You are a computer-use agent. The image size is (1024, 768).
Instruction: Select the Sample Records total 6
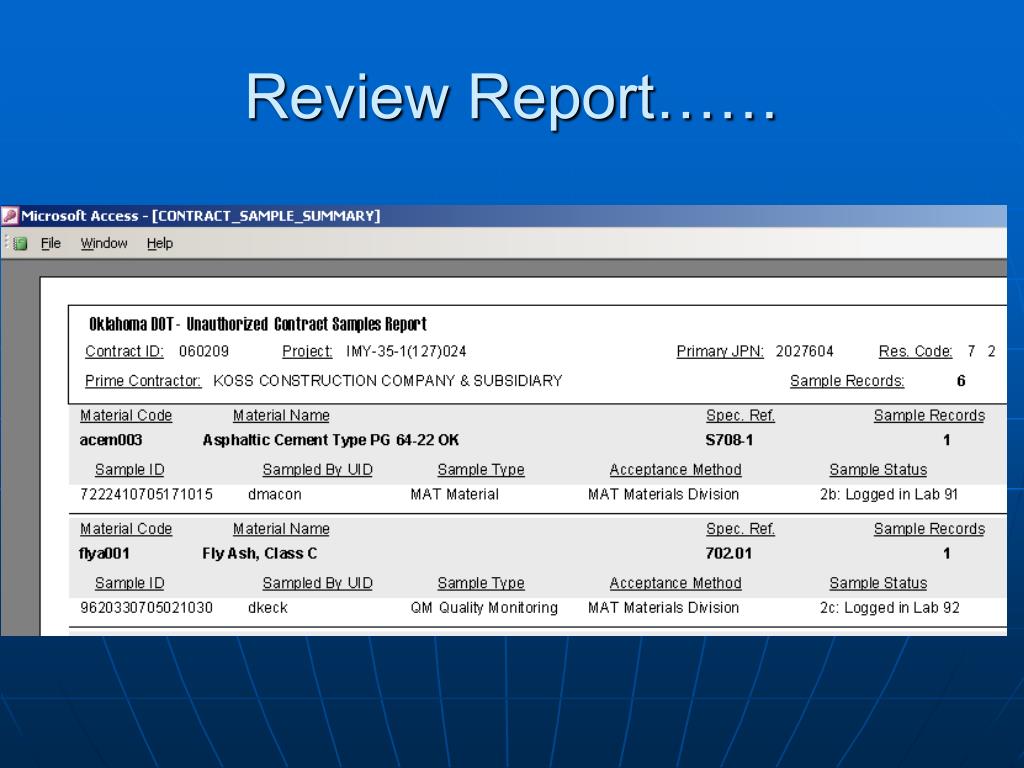pyautogui.click(x=961, y=381)
